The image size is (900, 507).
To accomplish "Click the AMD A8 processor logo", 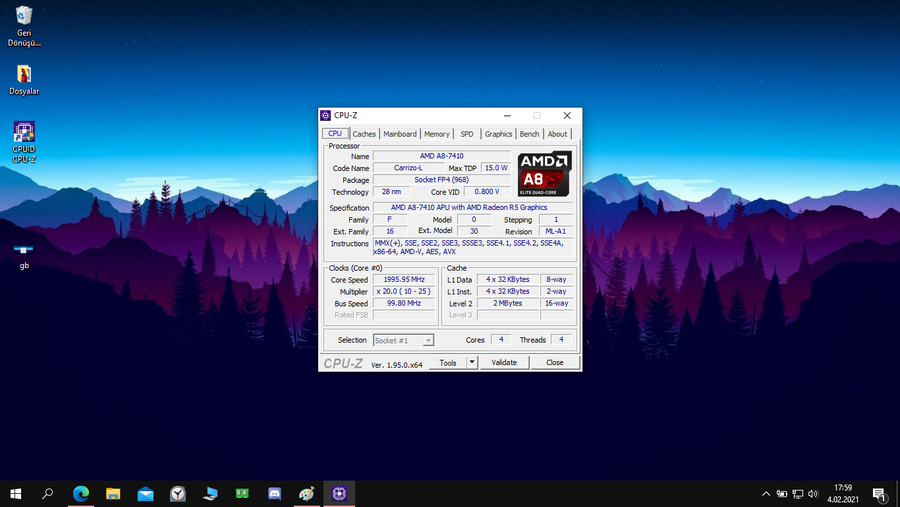I will coord(544,174).
